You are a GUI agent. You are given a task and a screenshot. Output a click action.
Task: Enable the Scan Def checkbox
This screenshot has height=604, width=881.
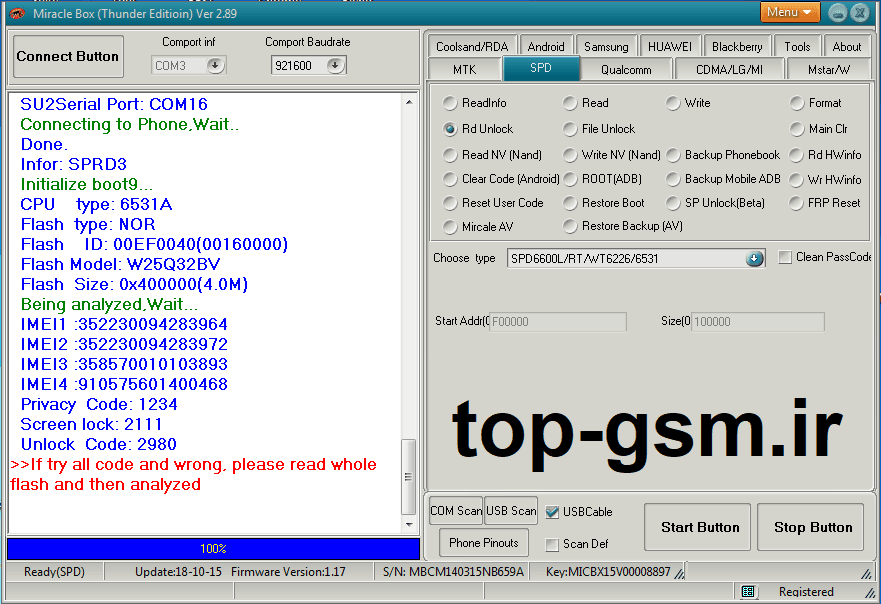click(552, 544)
